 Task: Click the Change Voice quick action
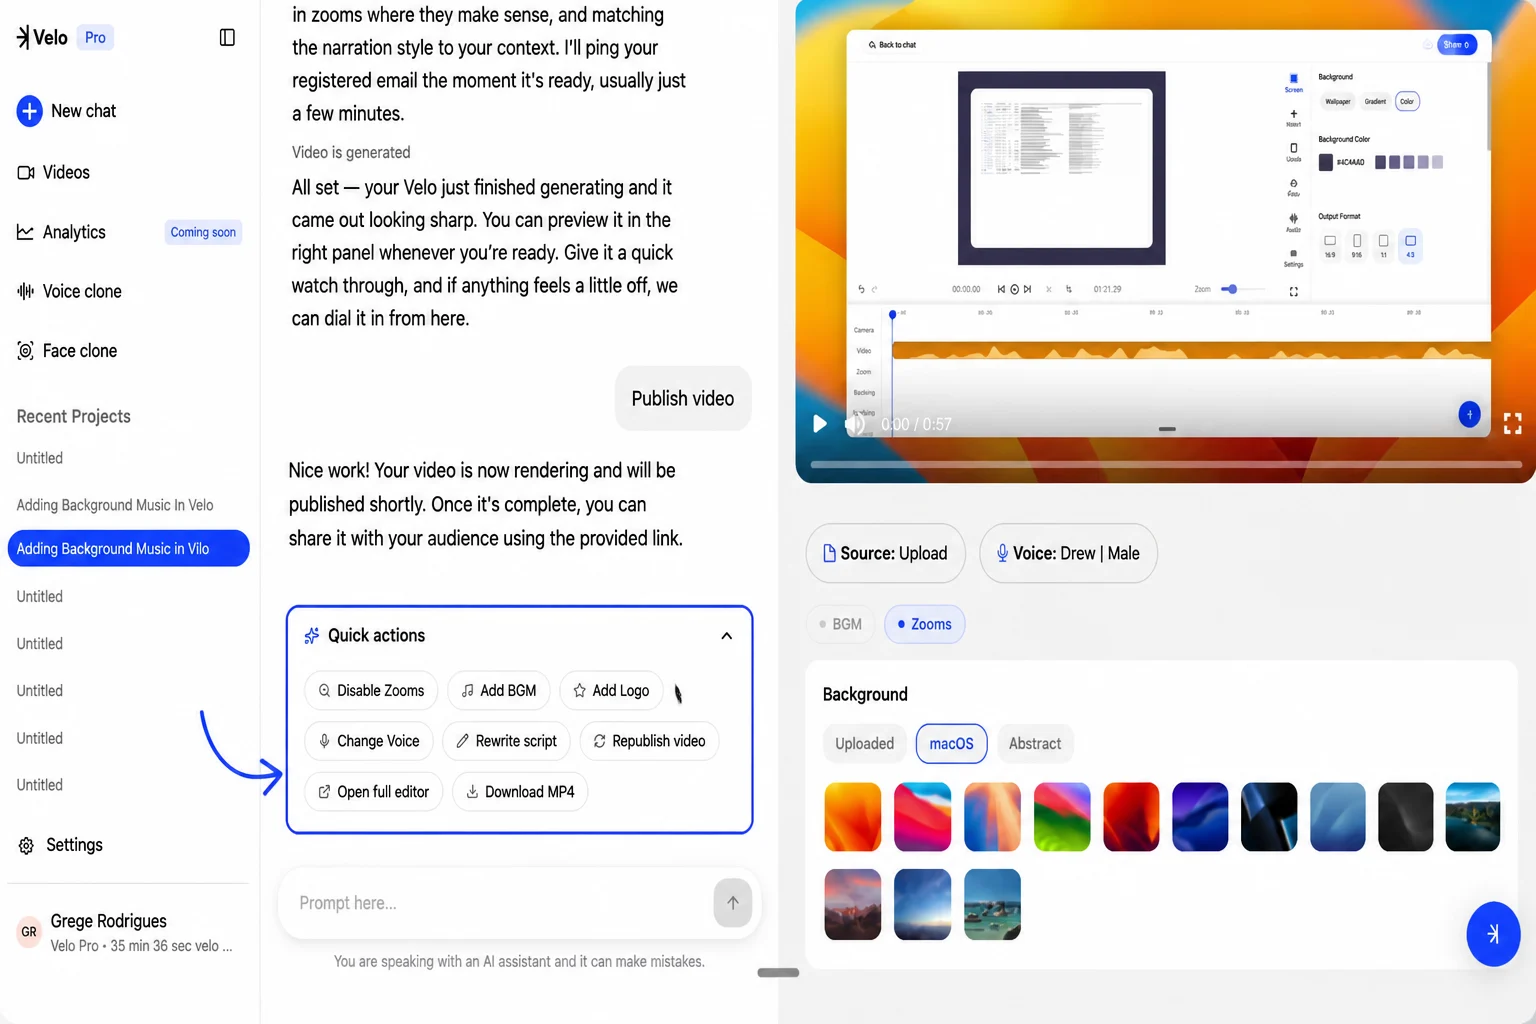[x=369, y=741]
